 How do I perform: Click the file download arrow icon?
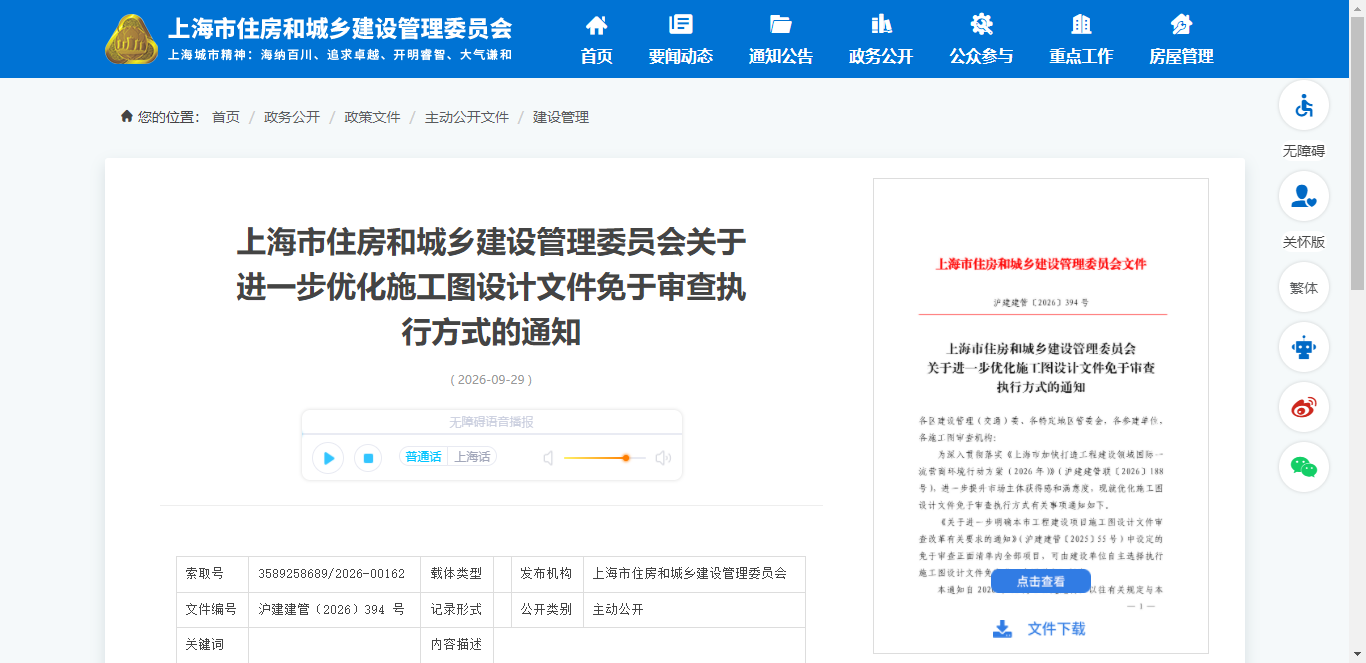1002,629
